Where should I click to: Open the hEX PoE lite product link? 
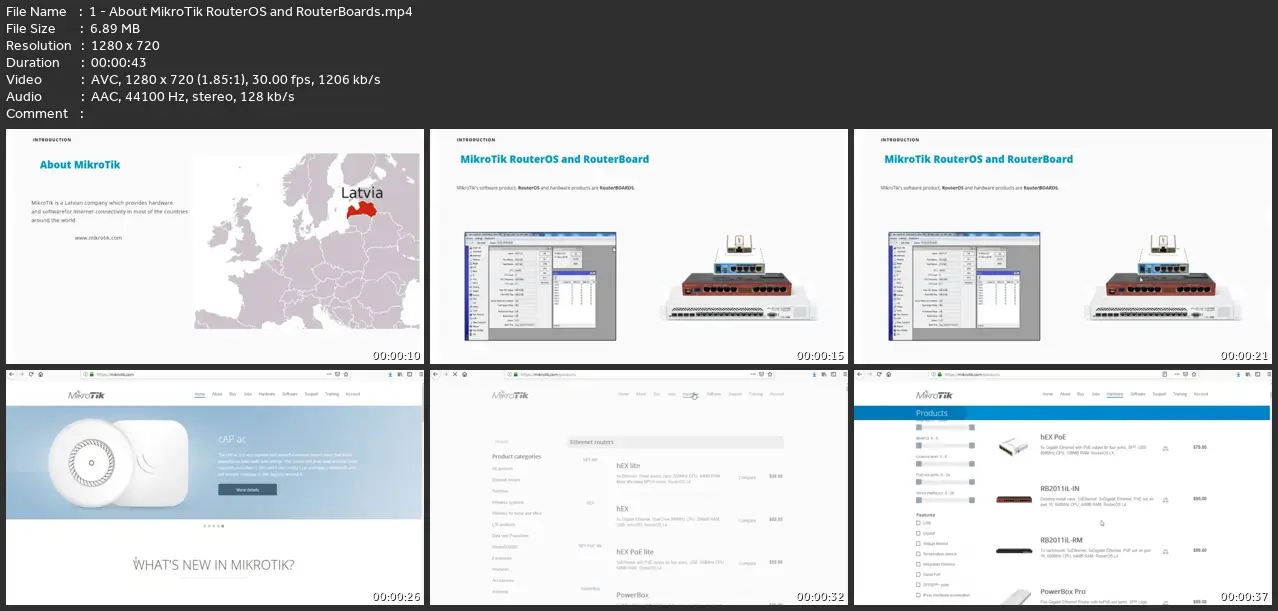pyautogui.click(x=635, y=551)
